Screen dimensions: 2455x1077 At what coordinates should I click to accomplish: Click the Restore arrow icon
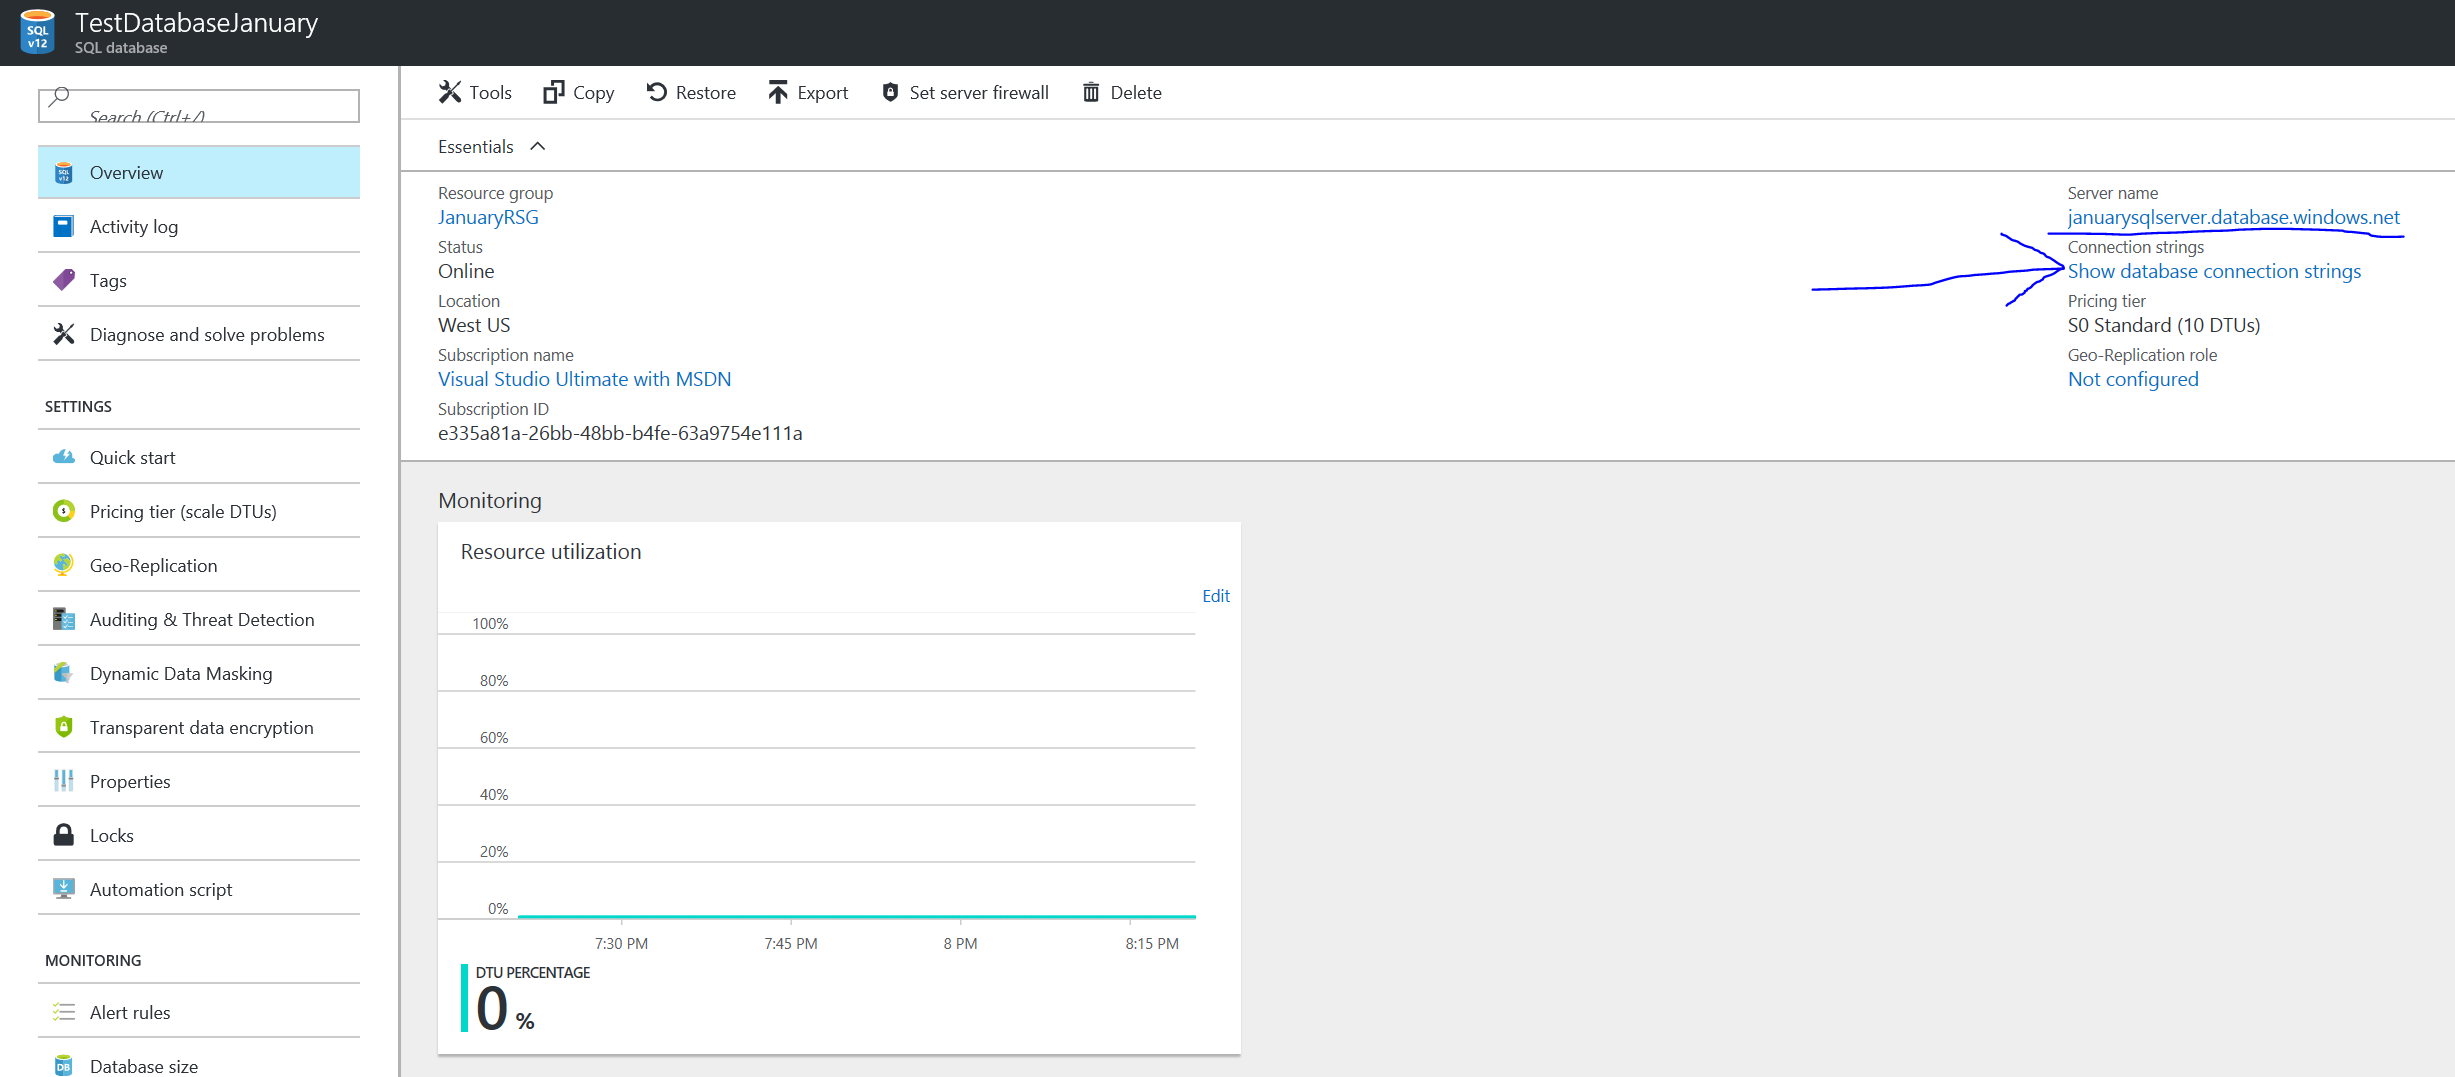657,92
